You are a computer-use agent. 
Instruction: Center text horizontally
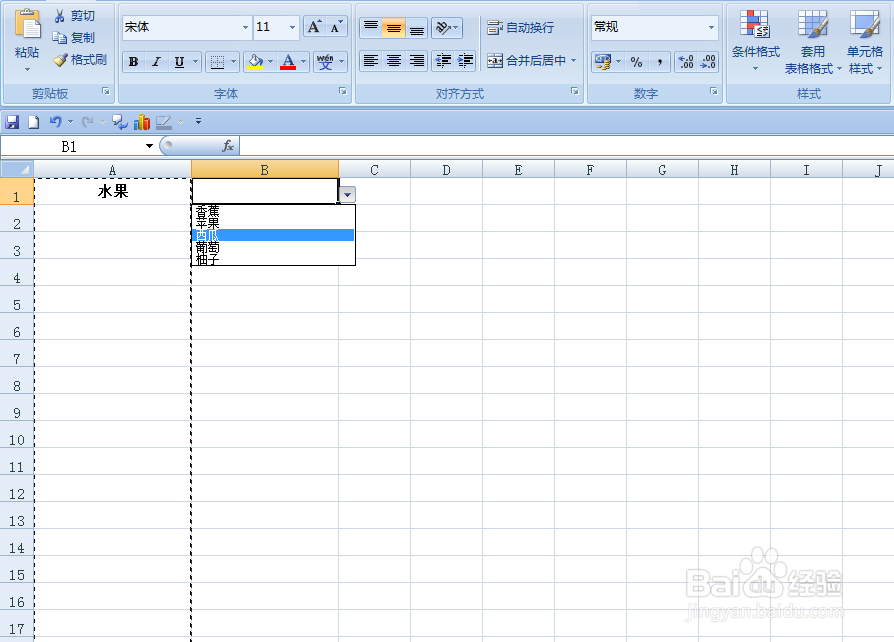[393, 60]
